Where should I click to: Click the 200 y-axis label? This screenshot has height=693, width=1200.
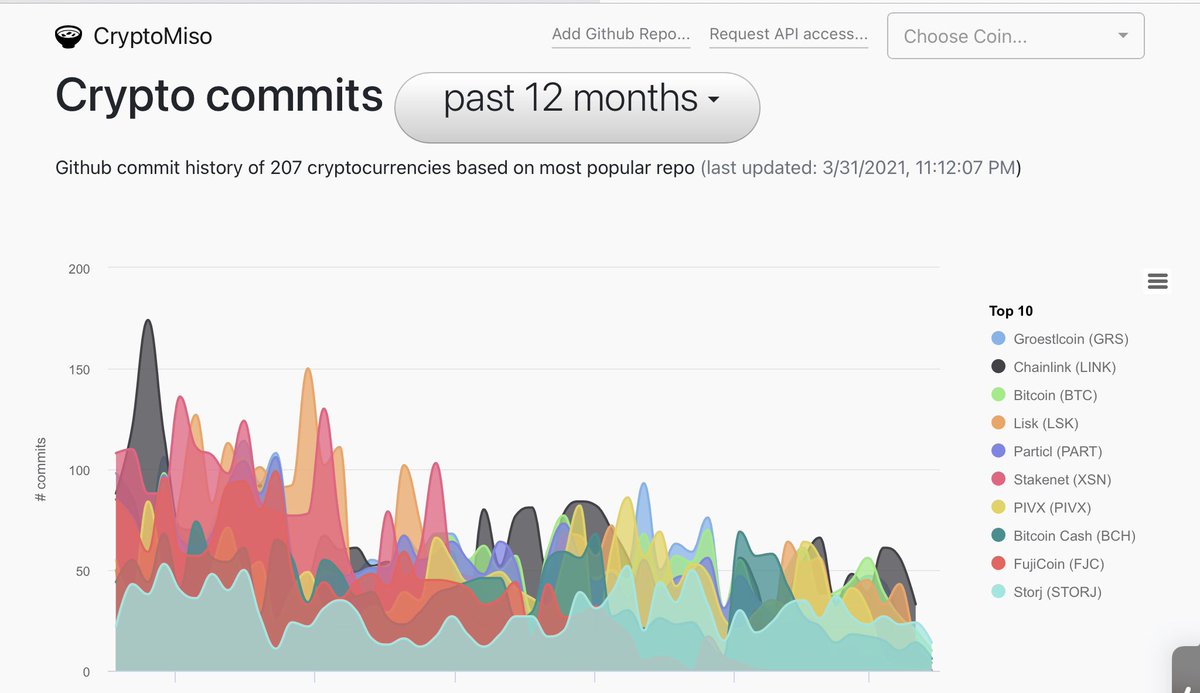[78, 269]
